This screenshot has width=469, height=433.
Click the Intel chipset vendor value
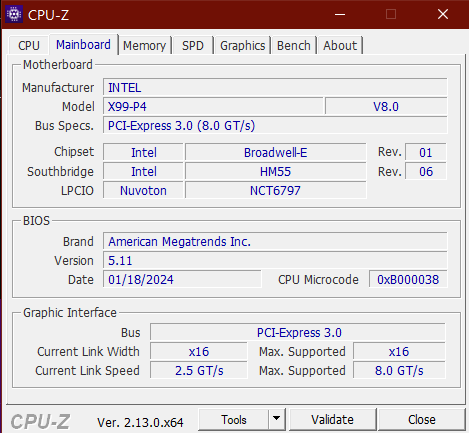pyautogui.click(x=143, y=152)
